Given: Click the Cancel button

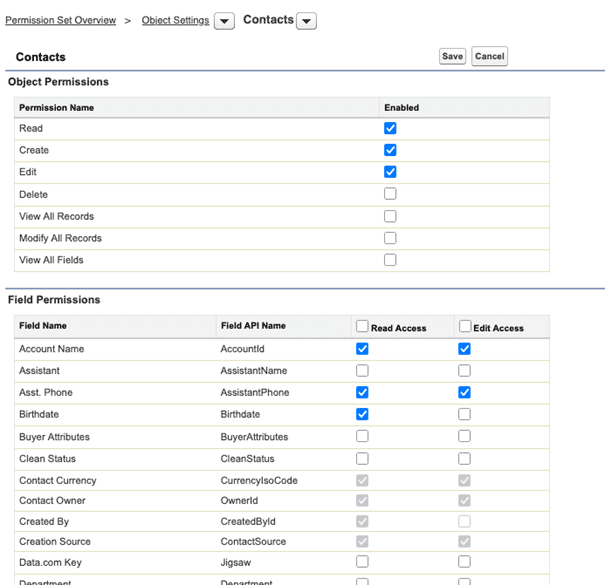Looking at the screenshot, I should coord(489,57).
